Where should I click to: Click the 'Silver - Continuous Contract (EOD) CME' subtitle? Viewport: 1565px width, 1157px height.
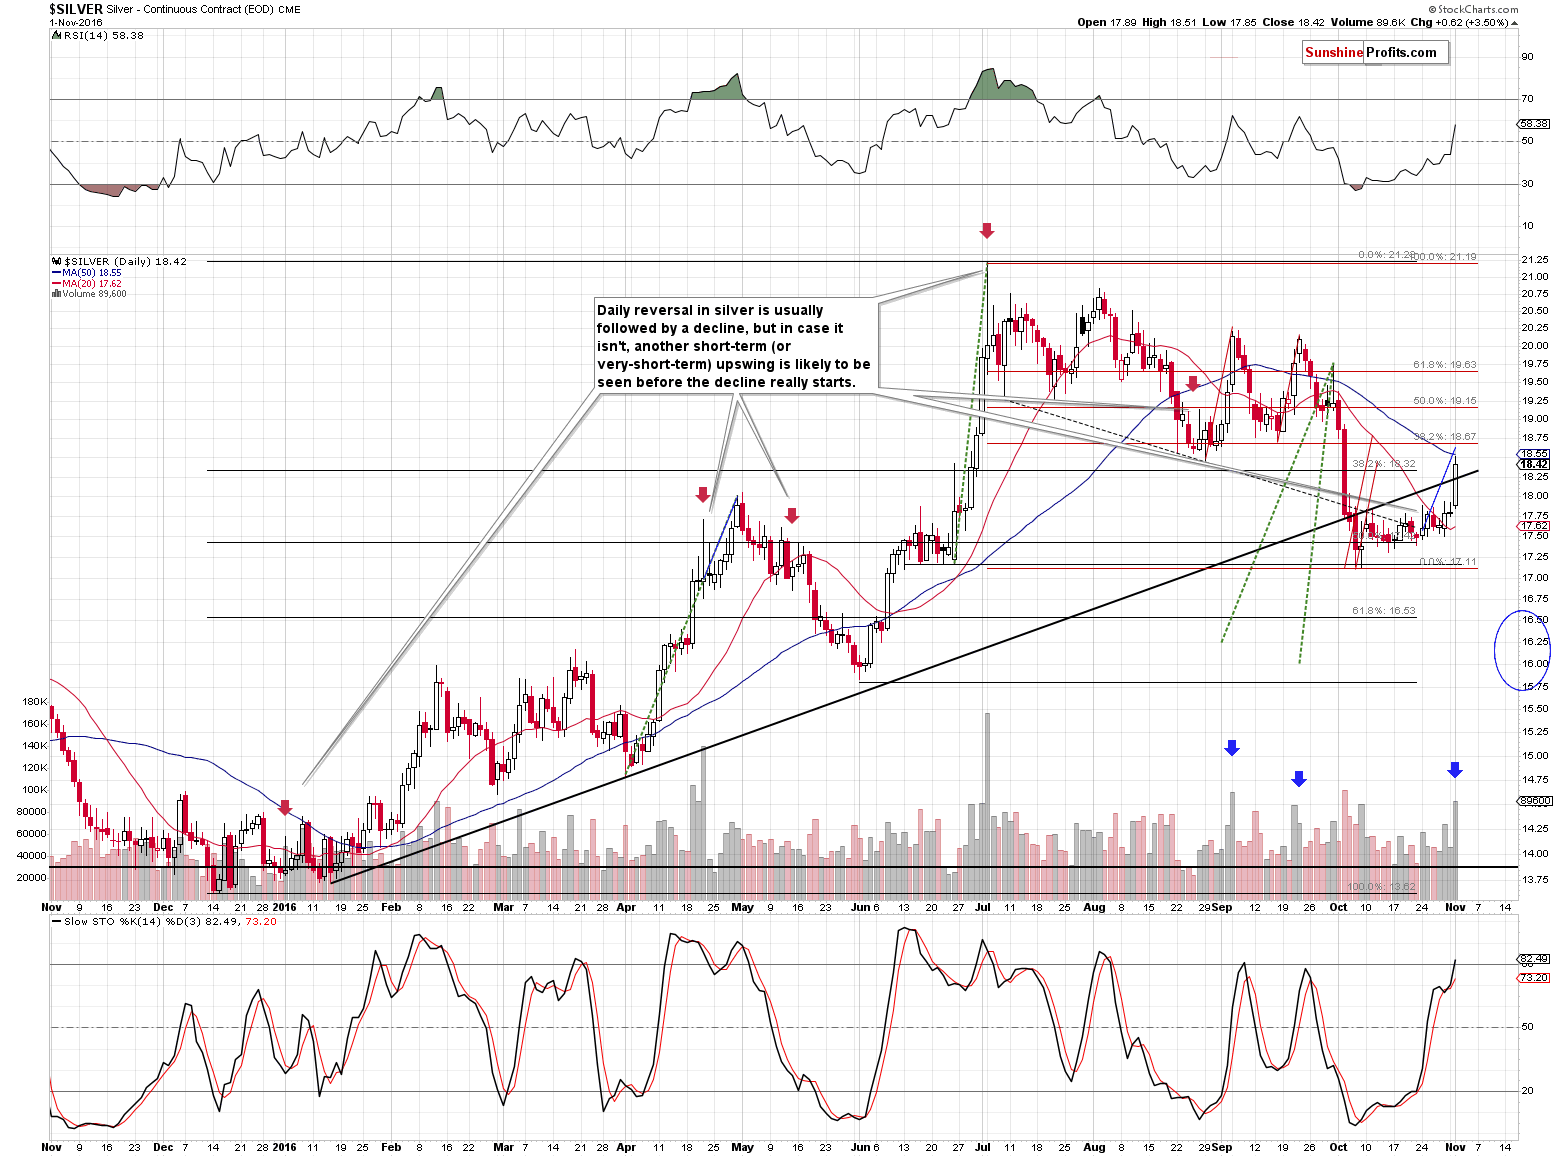tap(205, 10)
